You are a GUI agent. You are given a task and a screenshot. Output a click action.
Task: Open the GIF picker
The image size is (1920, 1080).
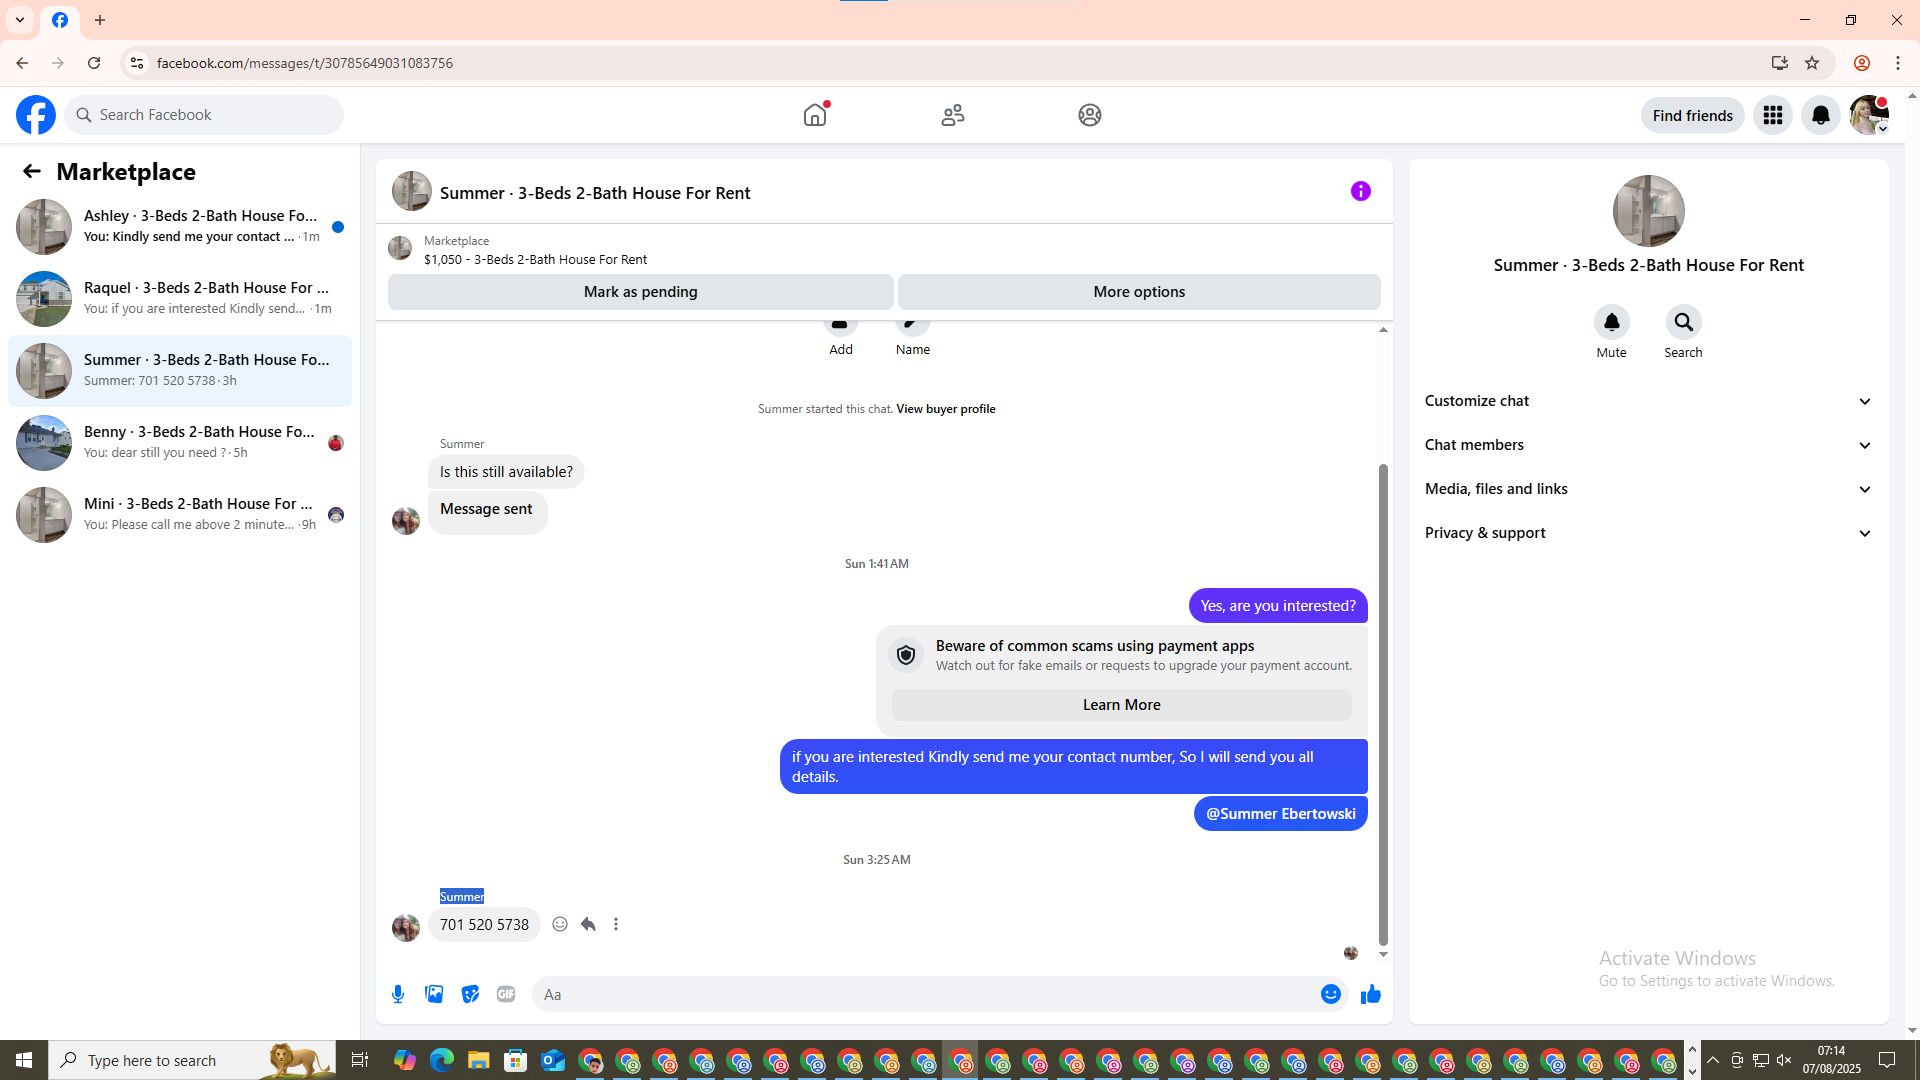[x=506, y=994]
